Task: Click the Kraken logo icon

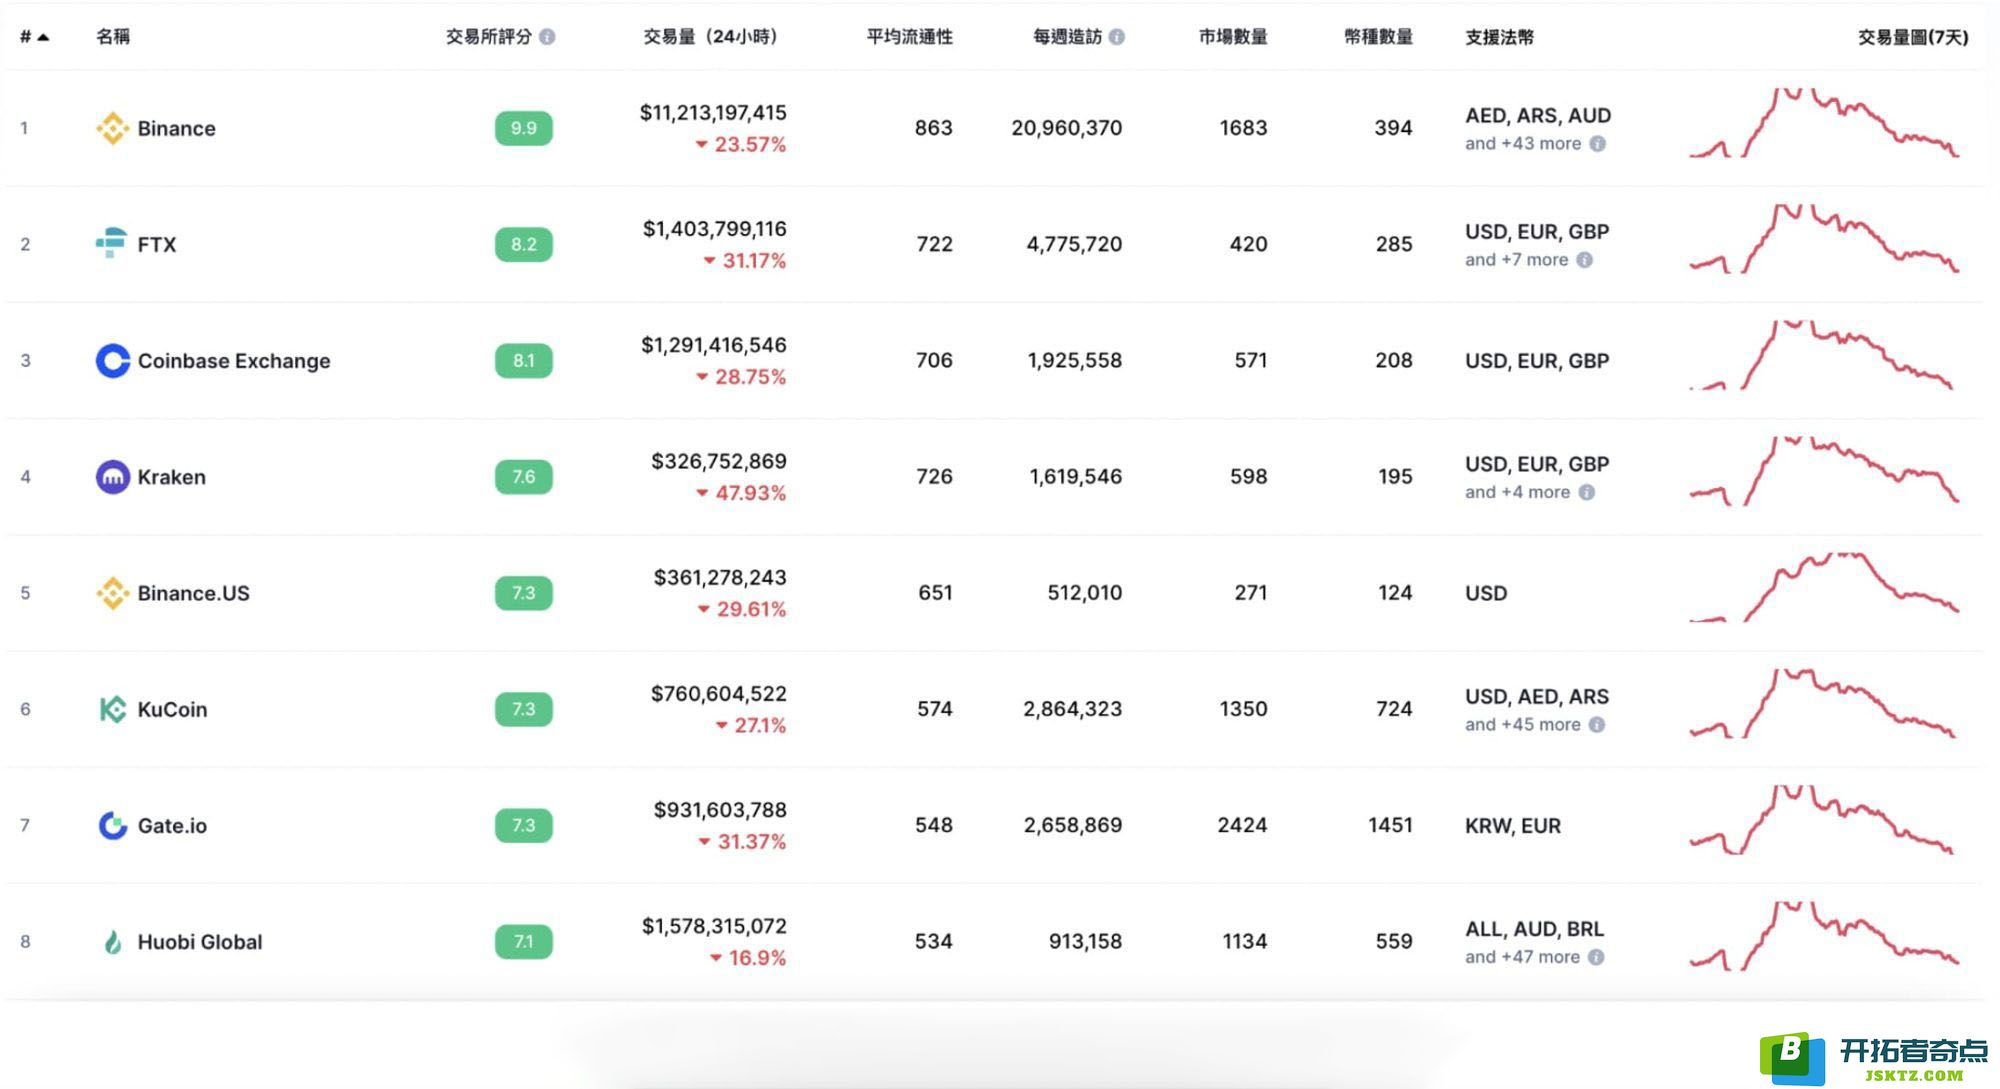Action: 113,477
